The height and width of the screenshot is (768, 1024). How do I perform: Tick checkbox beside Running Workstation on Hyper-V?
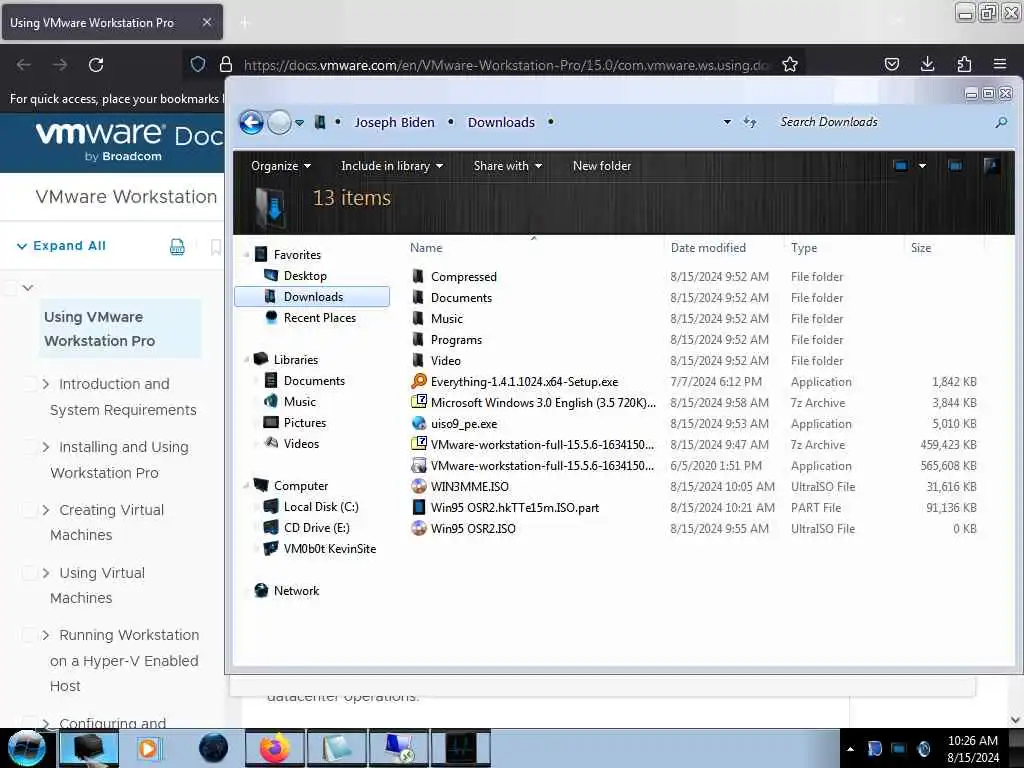click(x=29, y=635)
